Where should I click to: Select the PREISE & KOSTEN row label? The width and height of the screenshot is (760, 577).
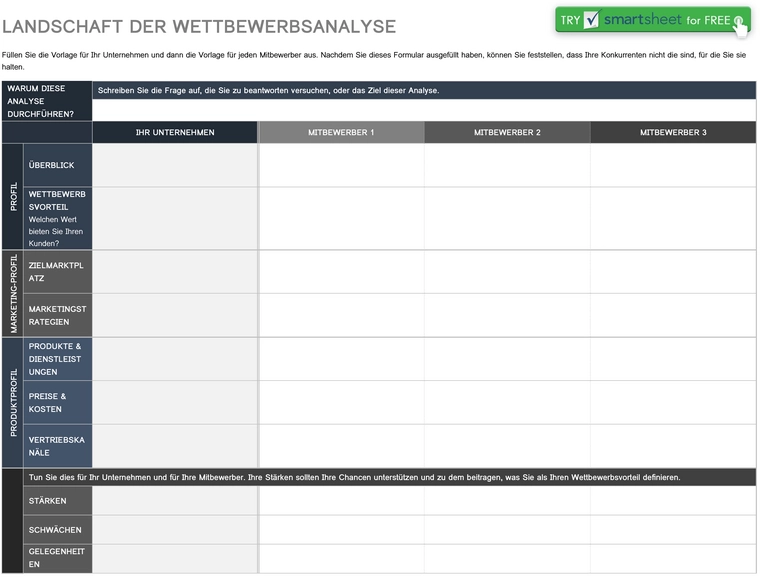(x=58, y=403)
